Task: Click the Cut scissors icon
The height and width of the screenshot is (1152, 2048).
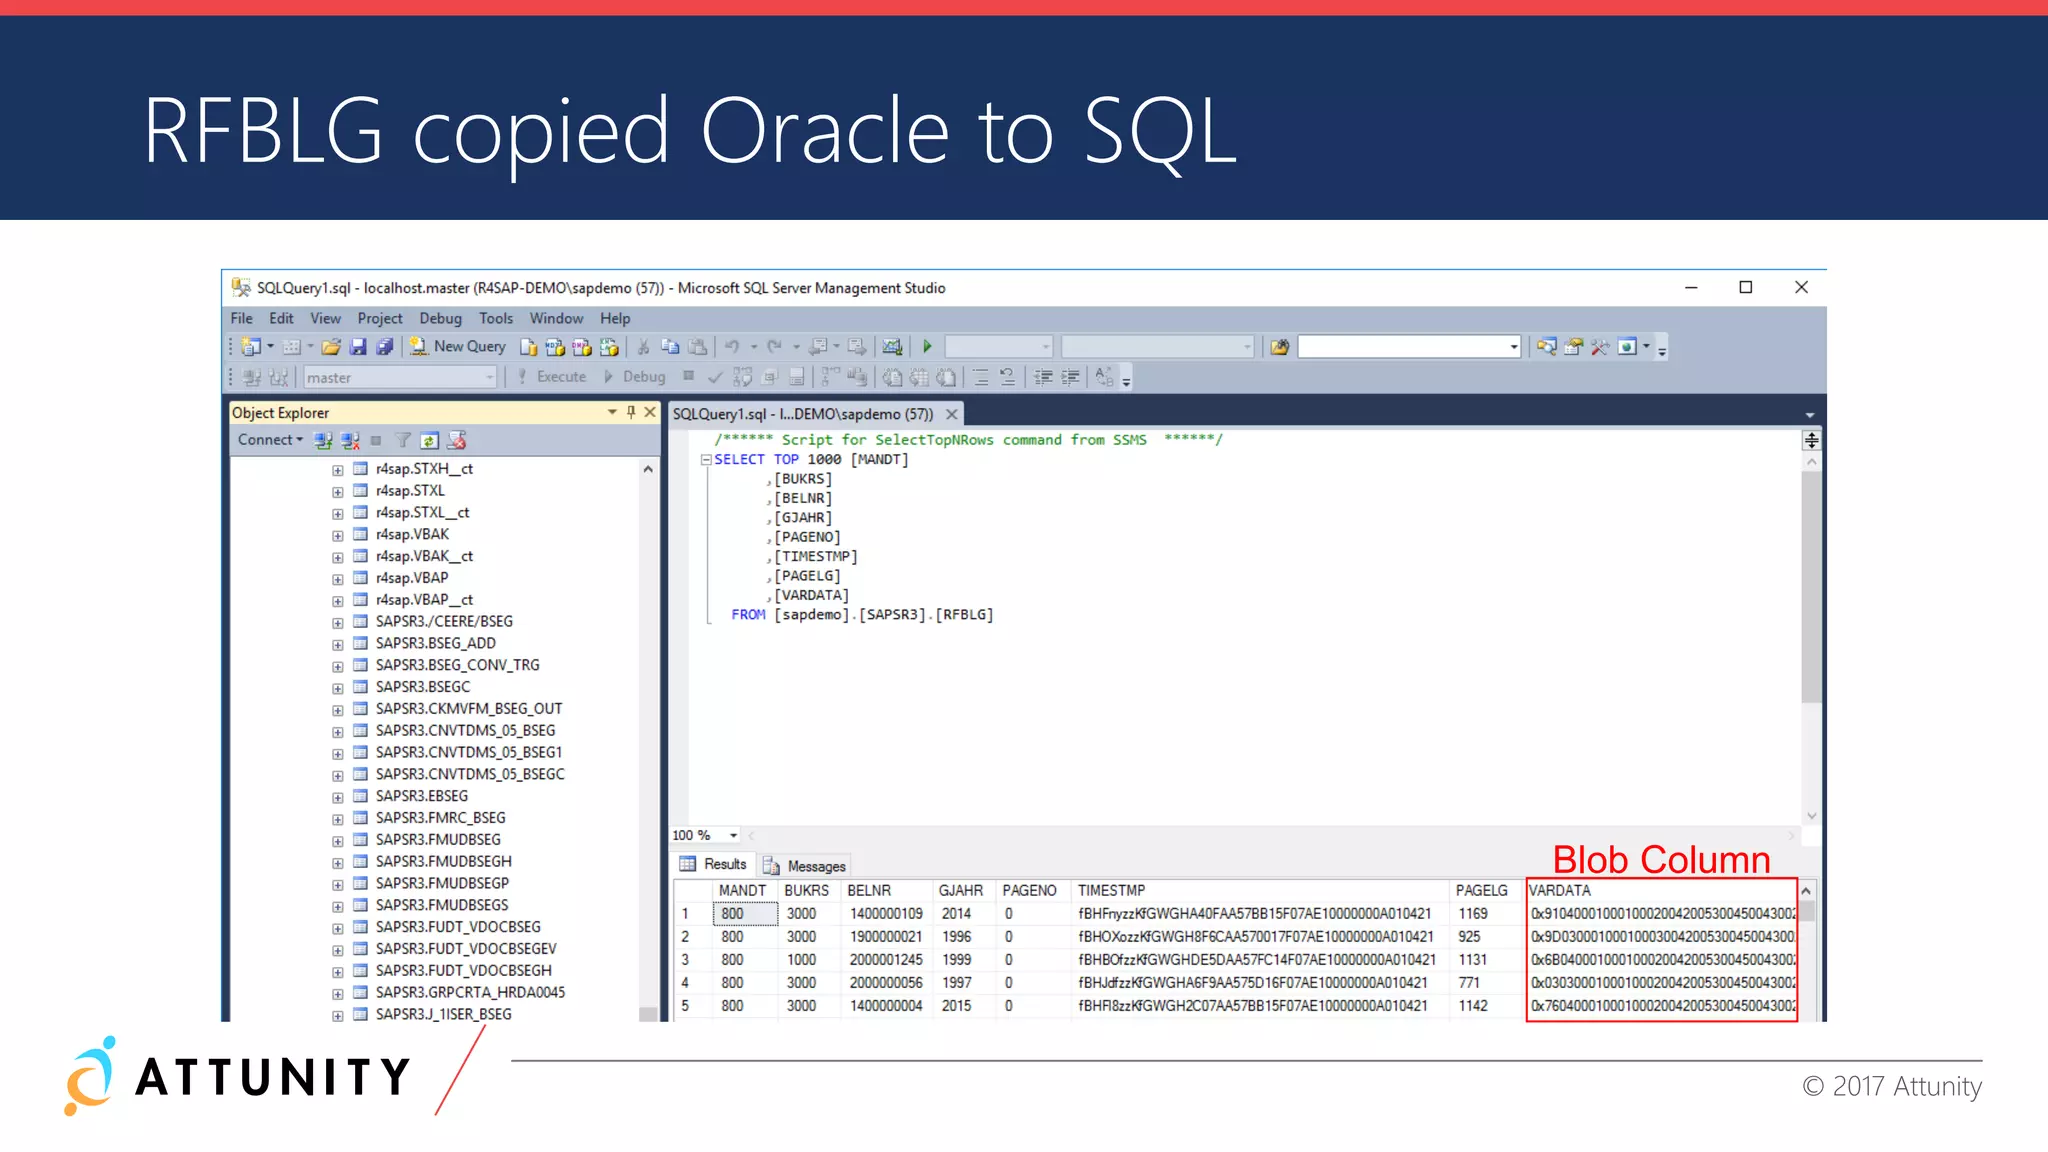Action: 643,347
